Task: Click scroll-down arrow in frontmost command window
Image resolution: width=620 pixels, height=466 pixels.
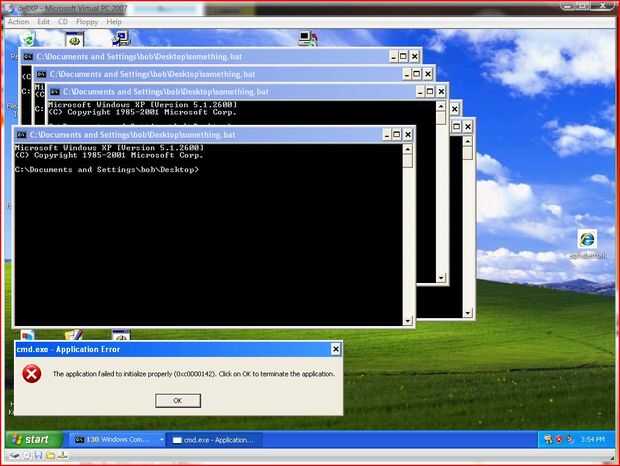Action: click(x=407, y=321)
